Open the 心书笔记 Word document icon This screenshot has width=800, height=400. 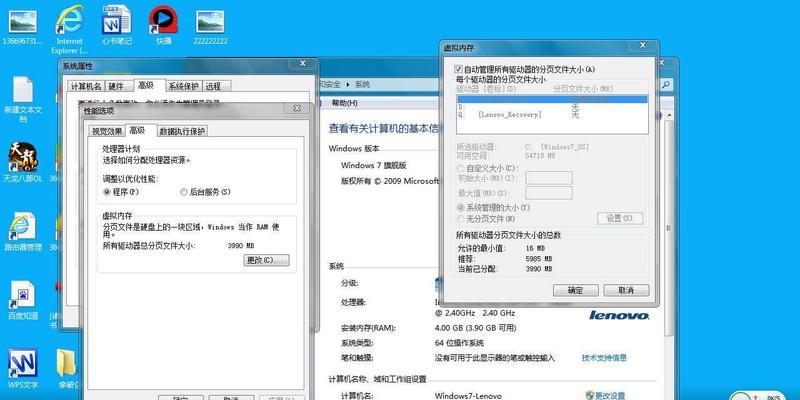(117, 21)
